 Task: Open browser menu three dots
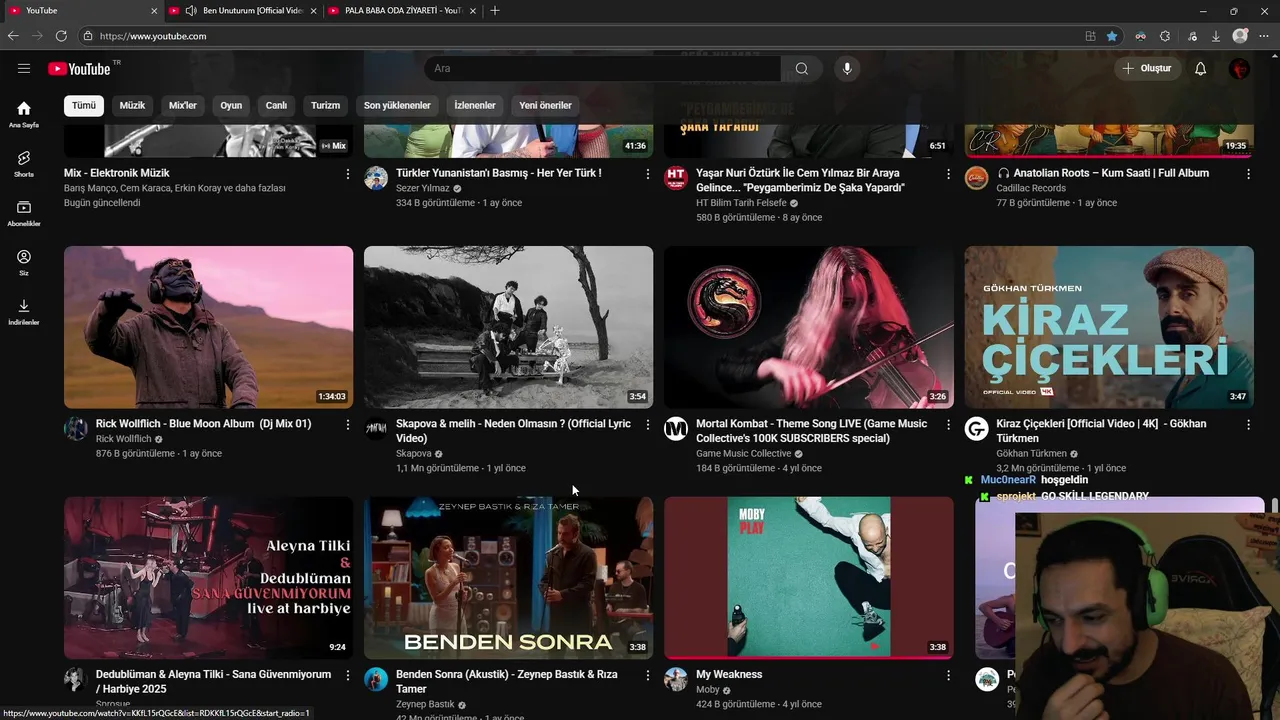(x=1266, y=36)
